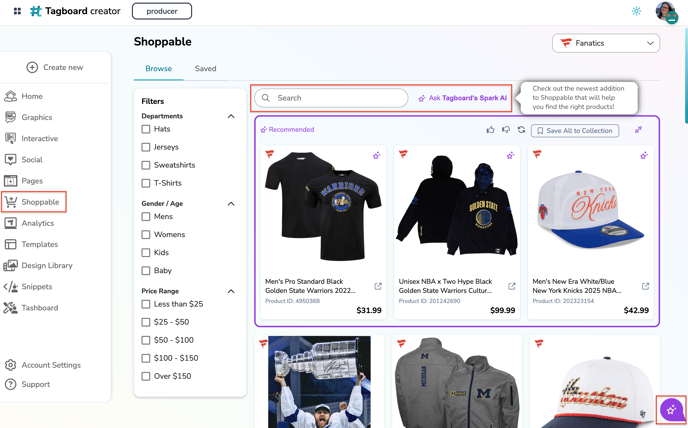Click the product Search field
Viewport: 688px width, 428px height.
click(331, 98)
